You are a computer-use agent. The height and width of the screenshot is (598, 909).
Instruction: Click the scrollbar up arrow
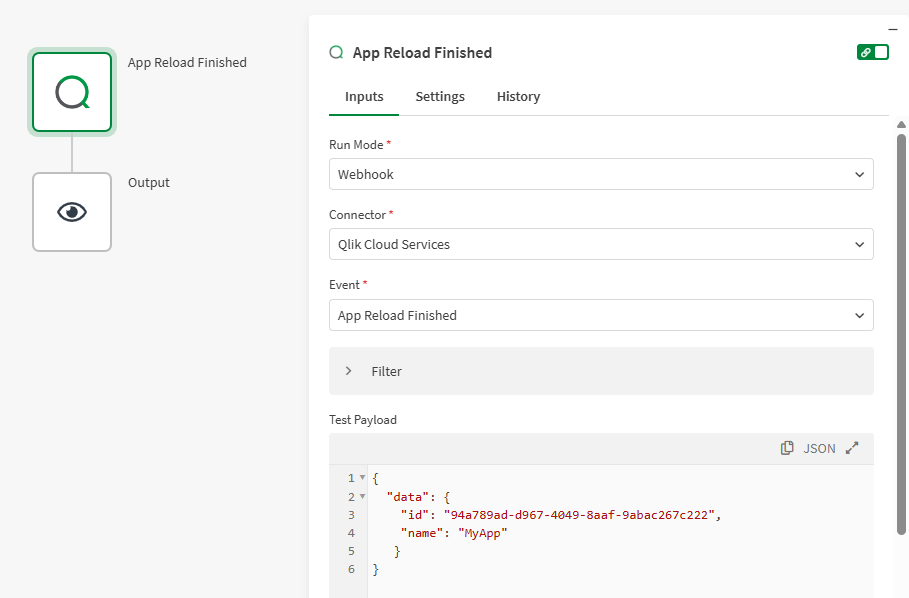901,124
